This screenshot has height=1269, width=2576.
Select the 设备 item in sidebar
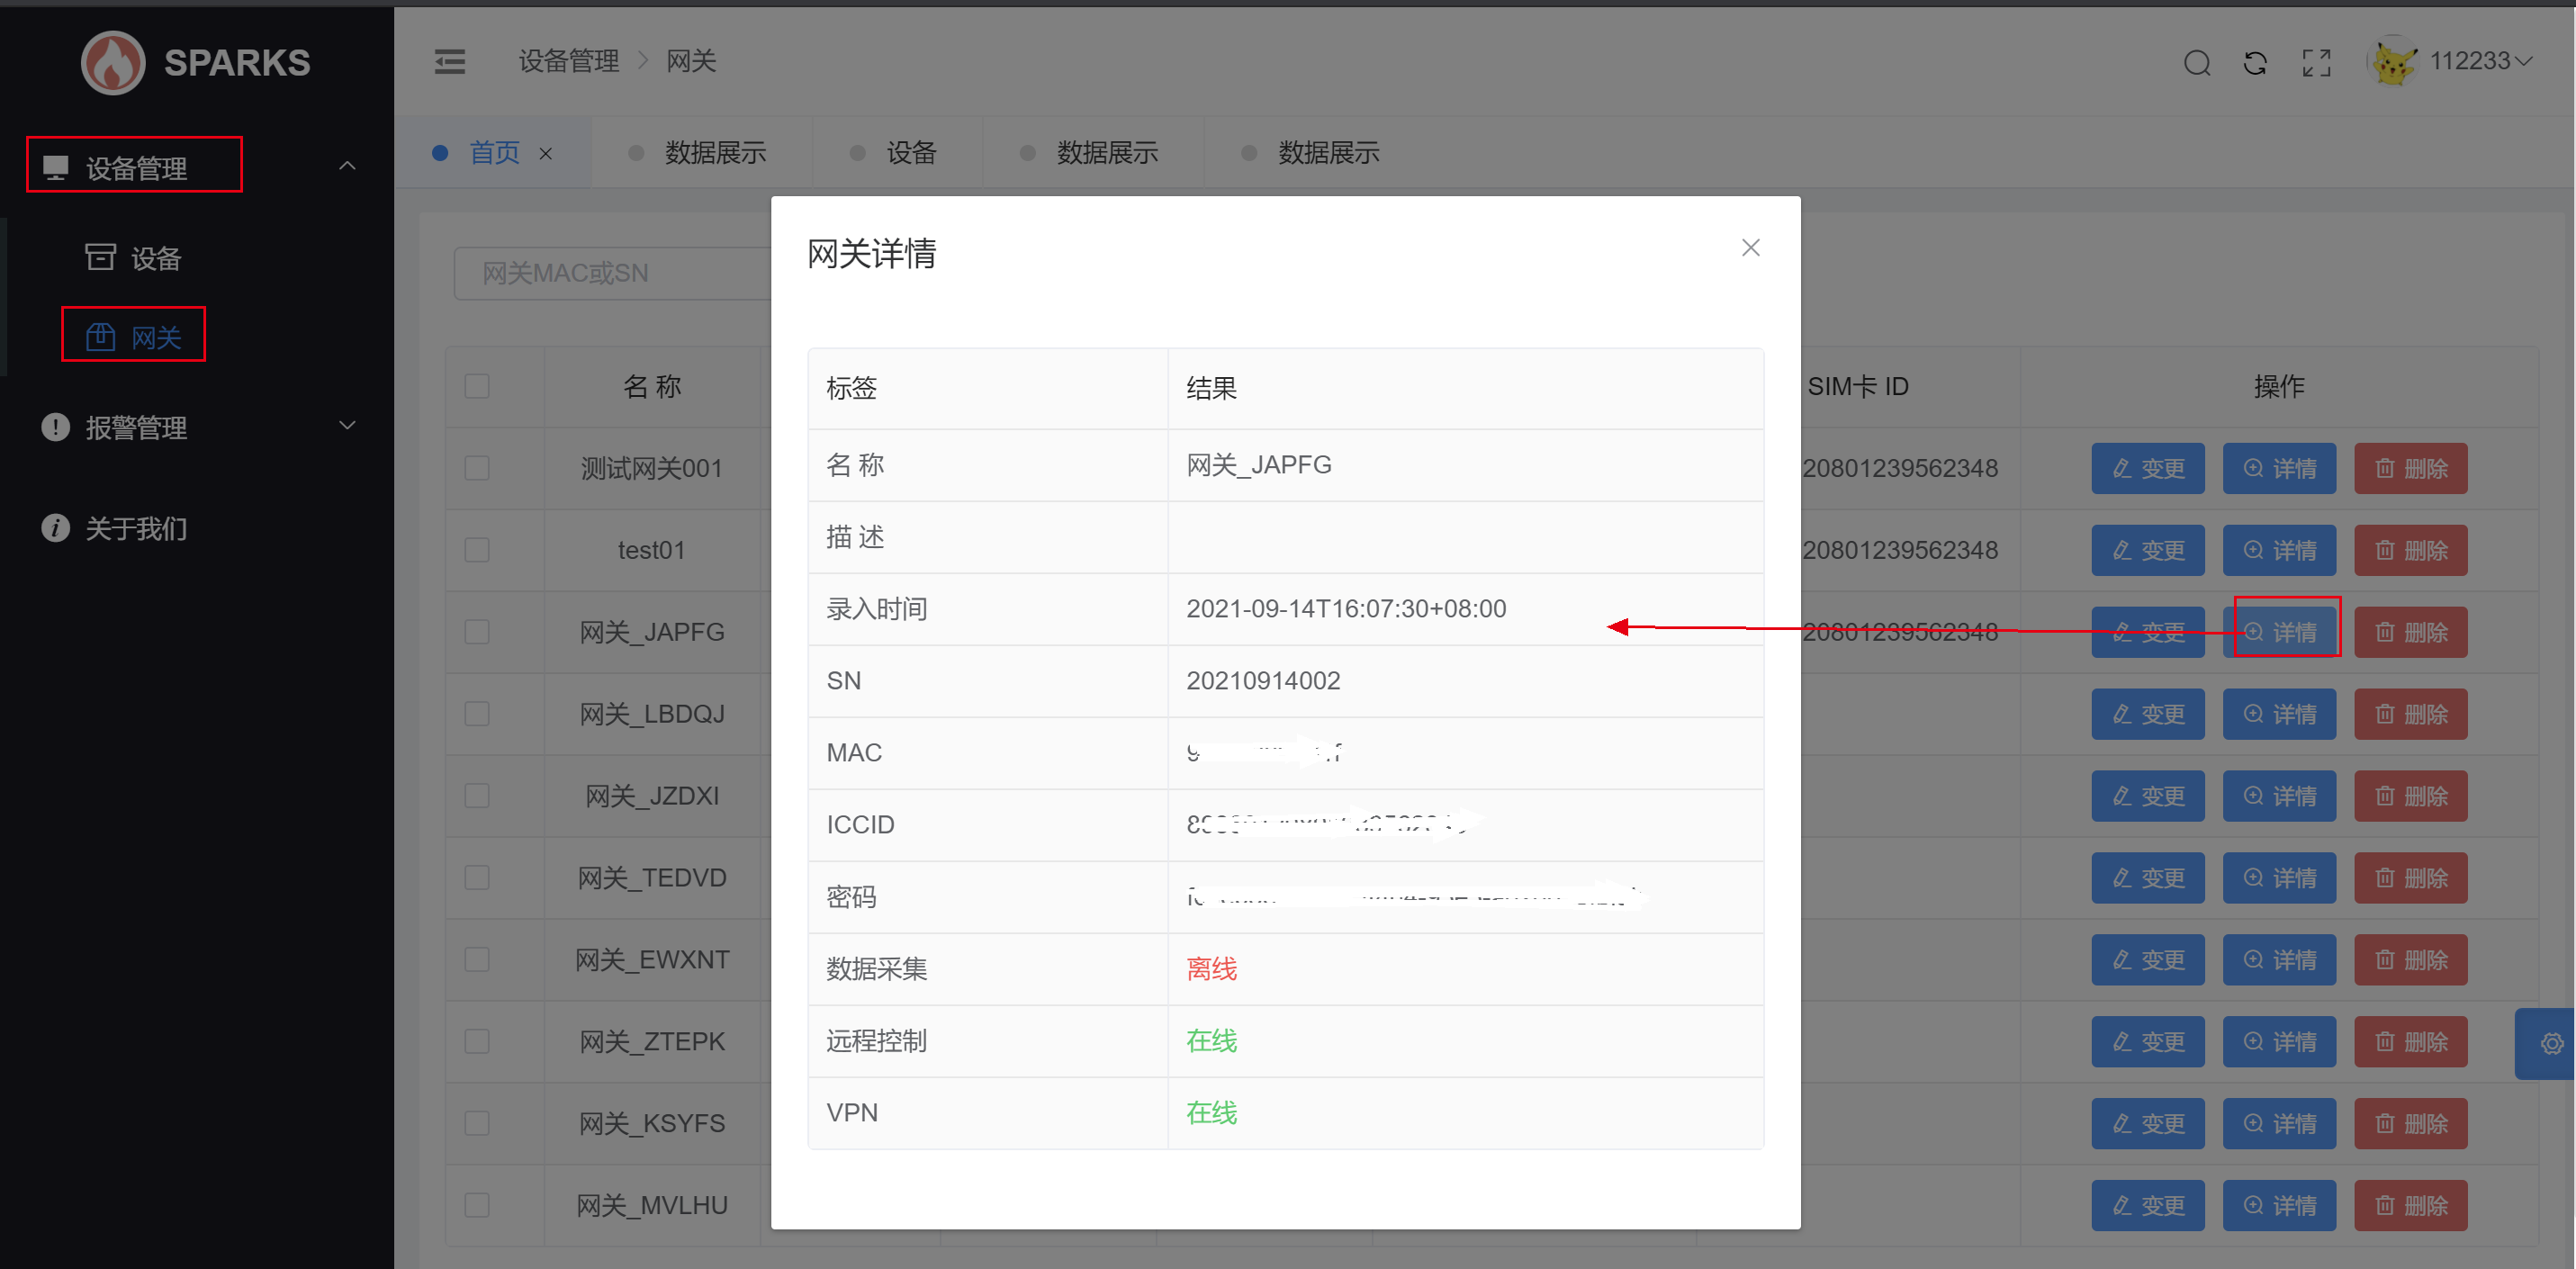(155, 258)
